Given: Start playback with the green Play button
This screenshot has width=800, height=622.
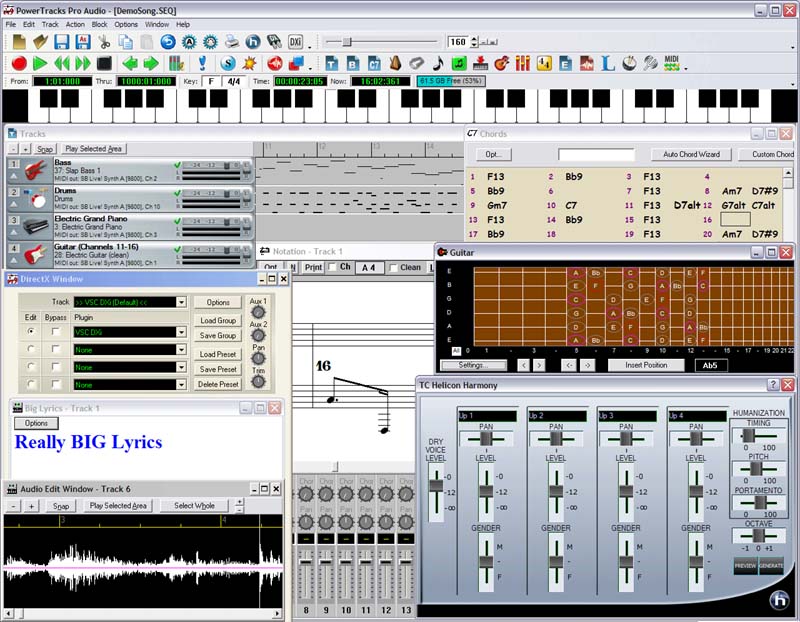Looking at the screenshot, I should (40, 64).
